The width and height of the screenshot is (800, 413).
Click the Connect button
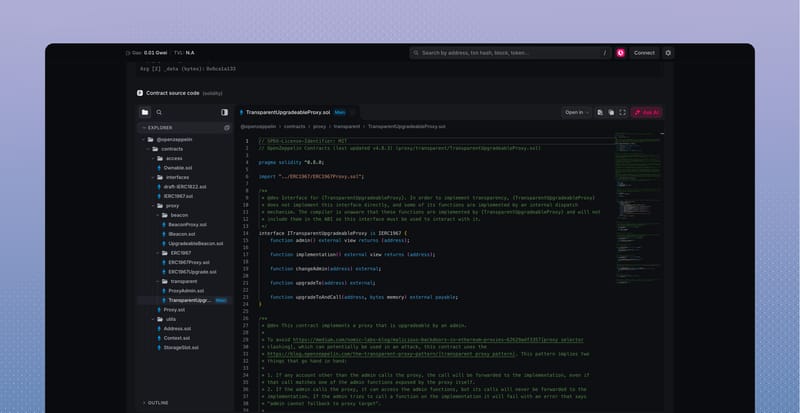point(644,53)
